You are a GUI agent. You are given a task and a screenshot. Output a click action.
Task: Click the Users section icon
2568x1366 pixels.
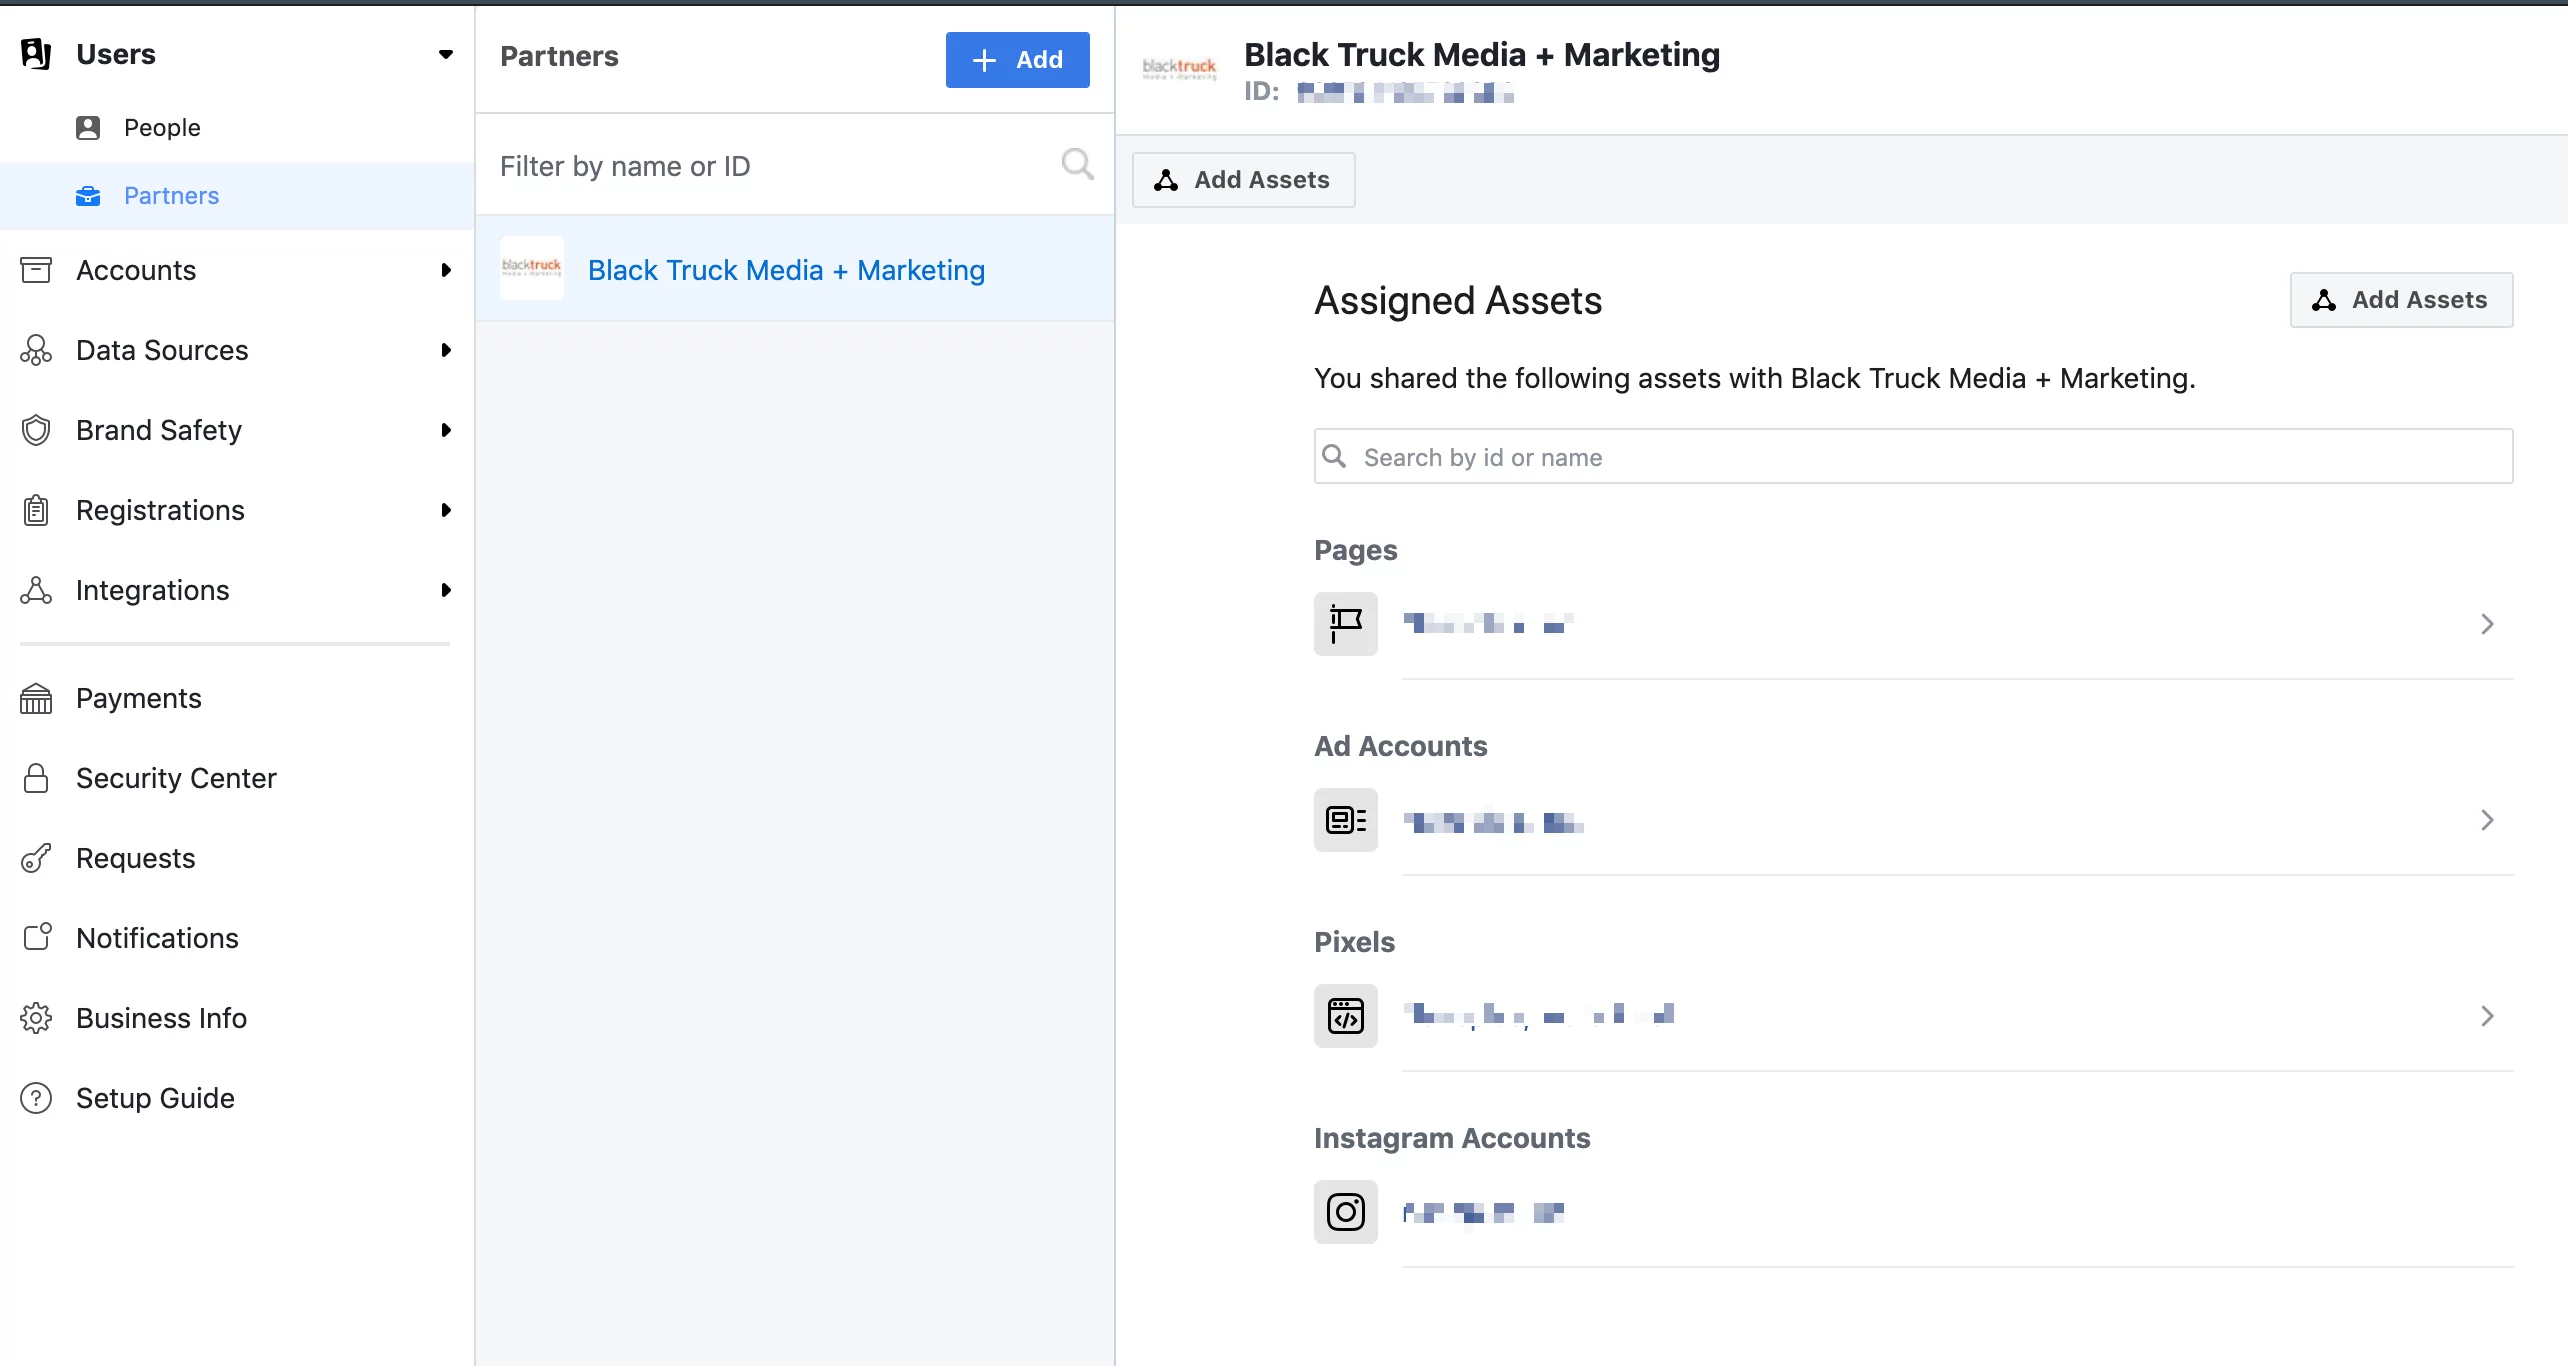click(36, 54)
